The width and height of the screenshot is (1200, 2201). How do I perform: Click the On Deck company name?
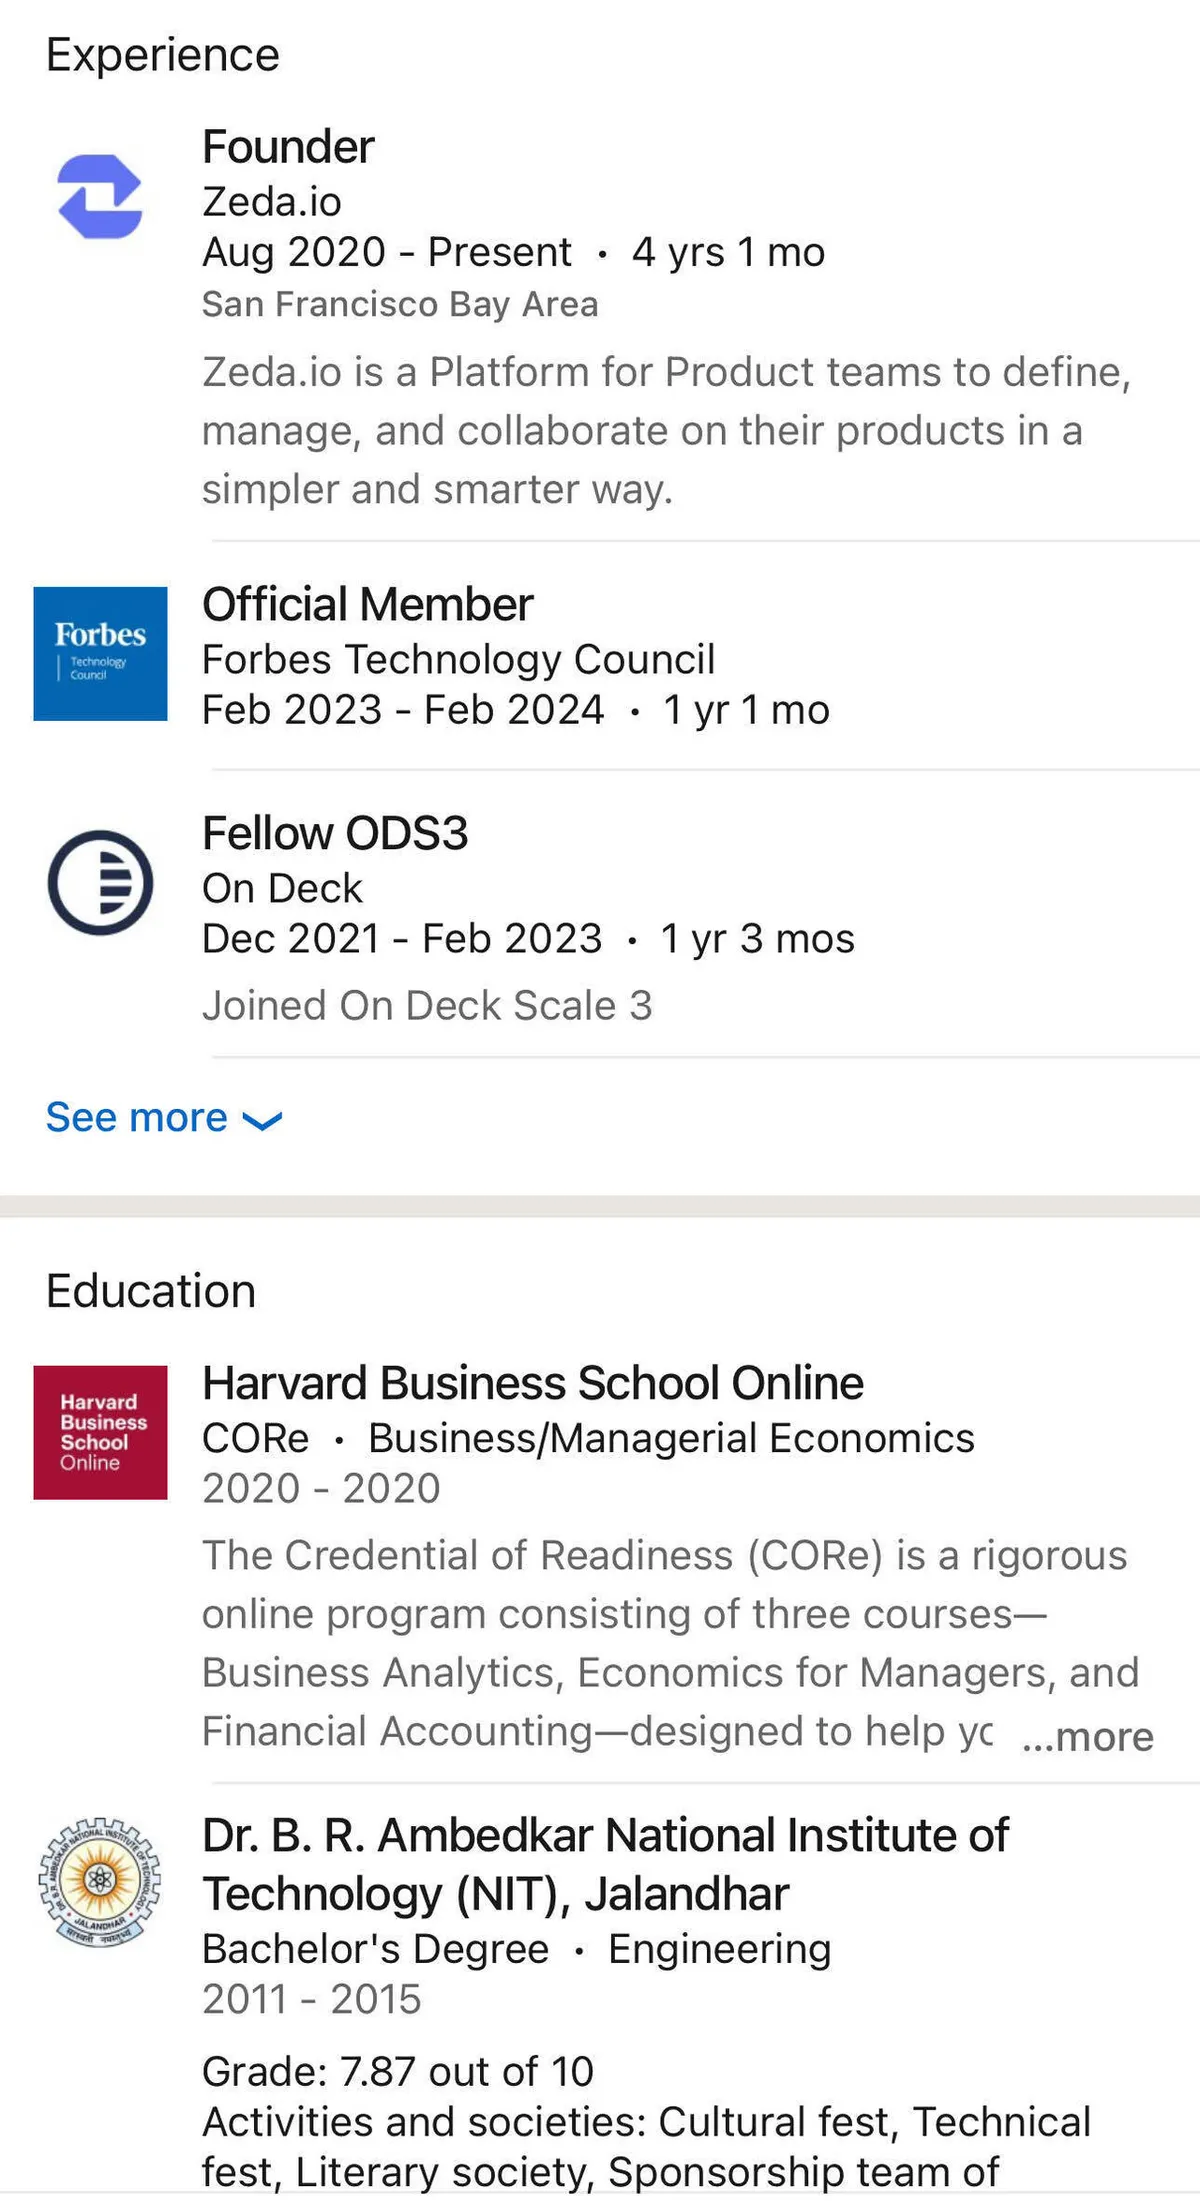(282, 888)
